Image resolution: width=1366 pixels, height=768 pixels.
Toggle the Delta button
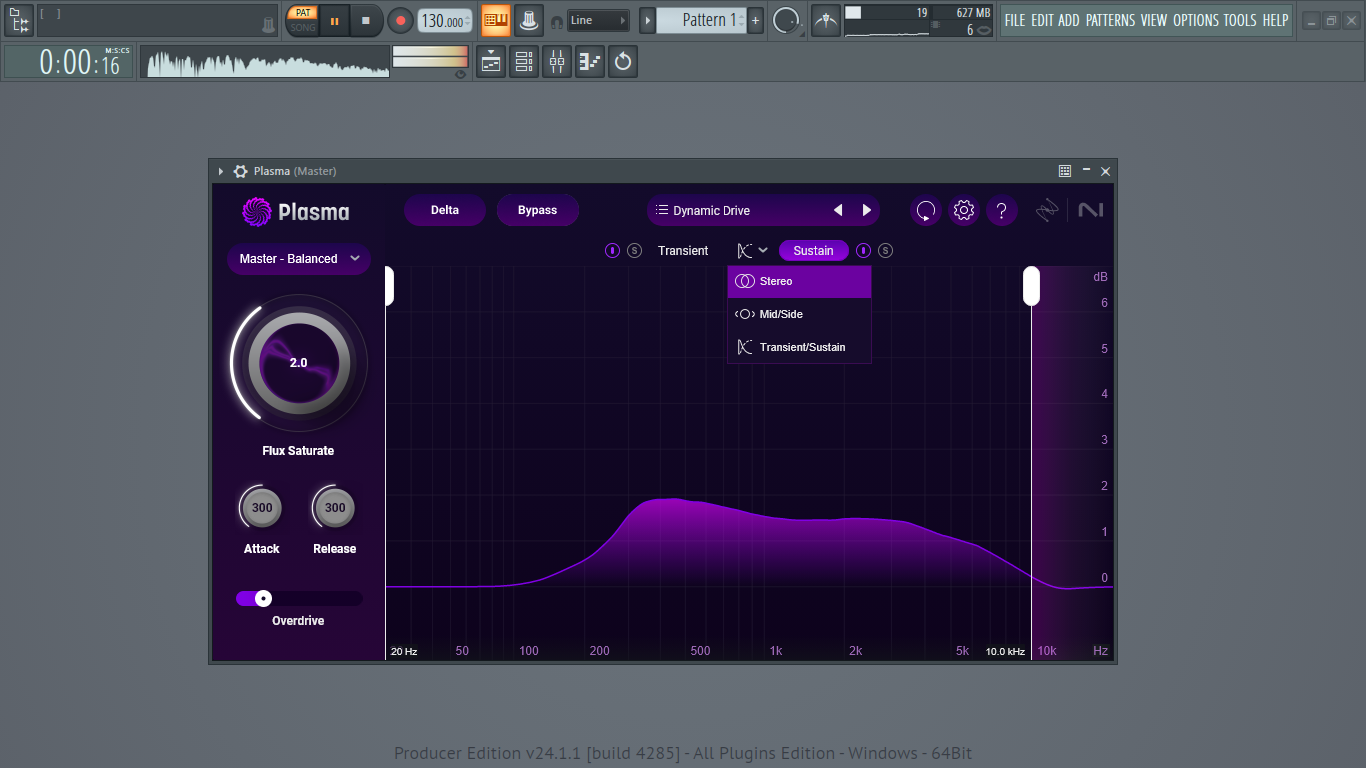445,210
